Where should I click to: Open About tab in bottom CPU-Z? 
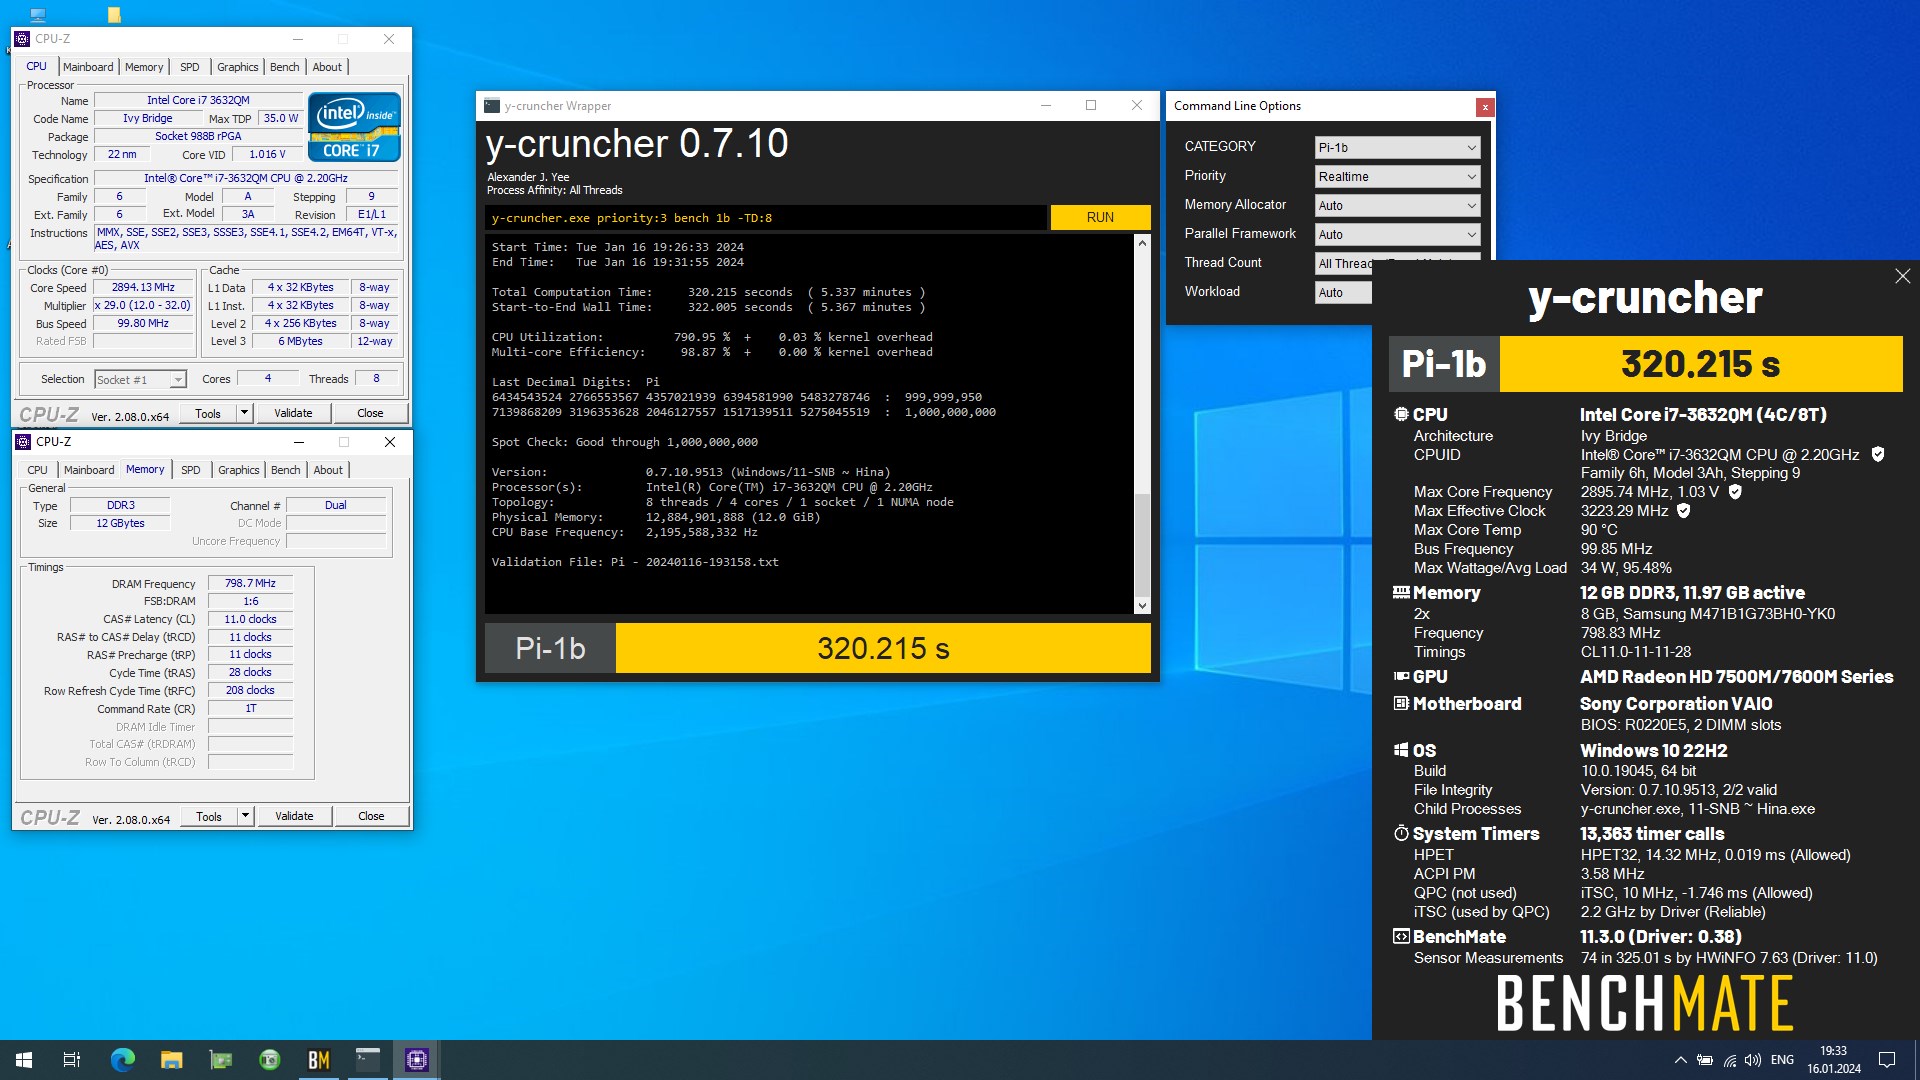tap(328, 470)
